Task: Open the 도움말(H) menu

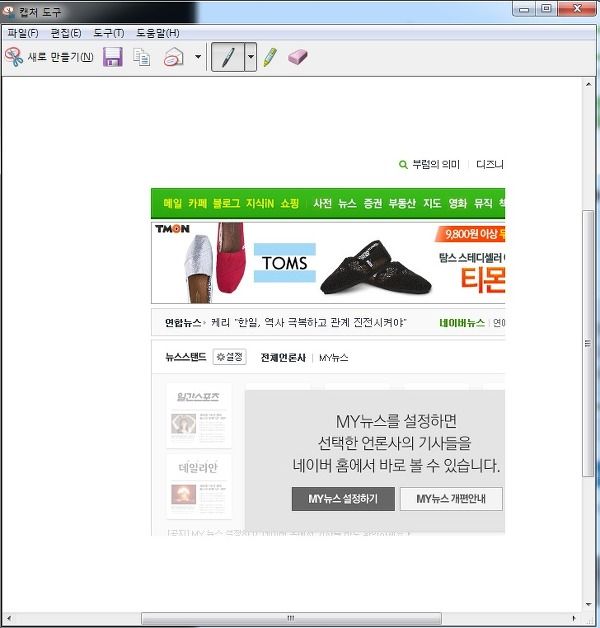Action: [x=158, y=33]
